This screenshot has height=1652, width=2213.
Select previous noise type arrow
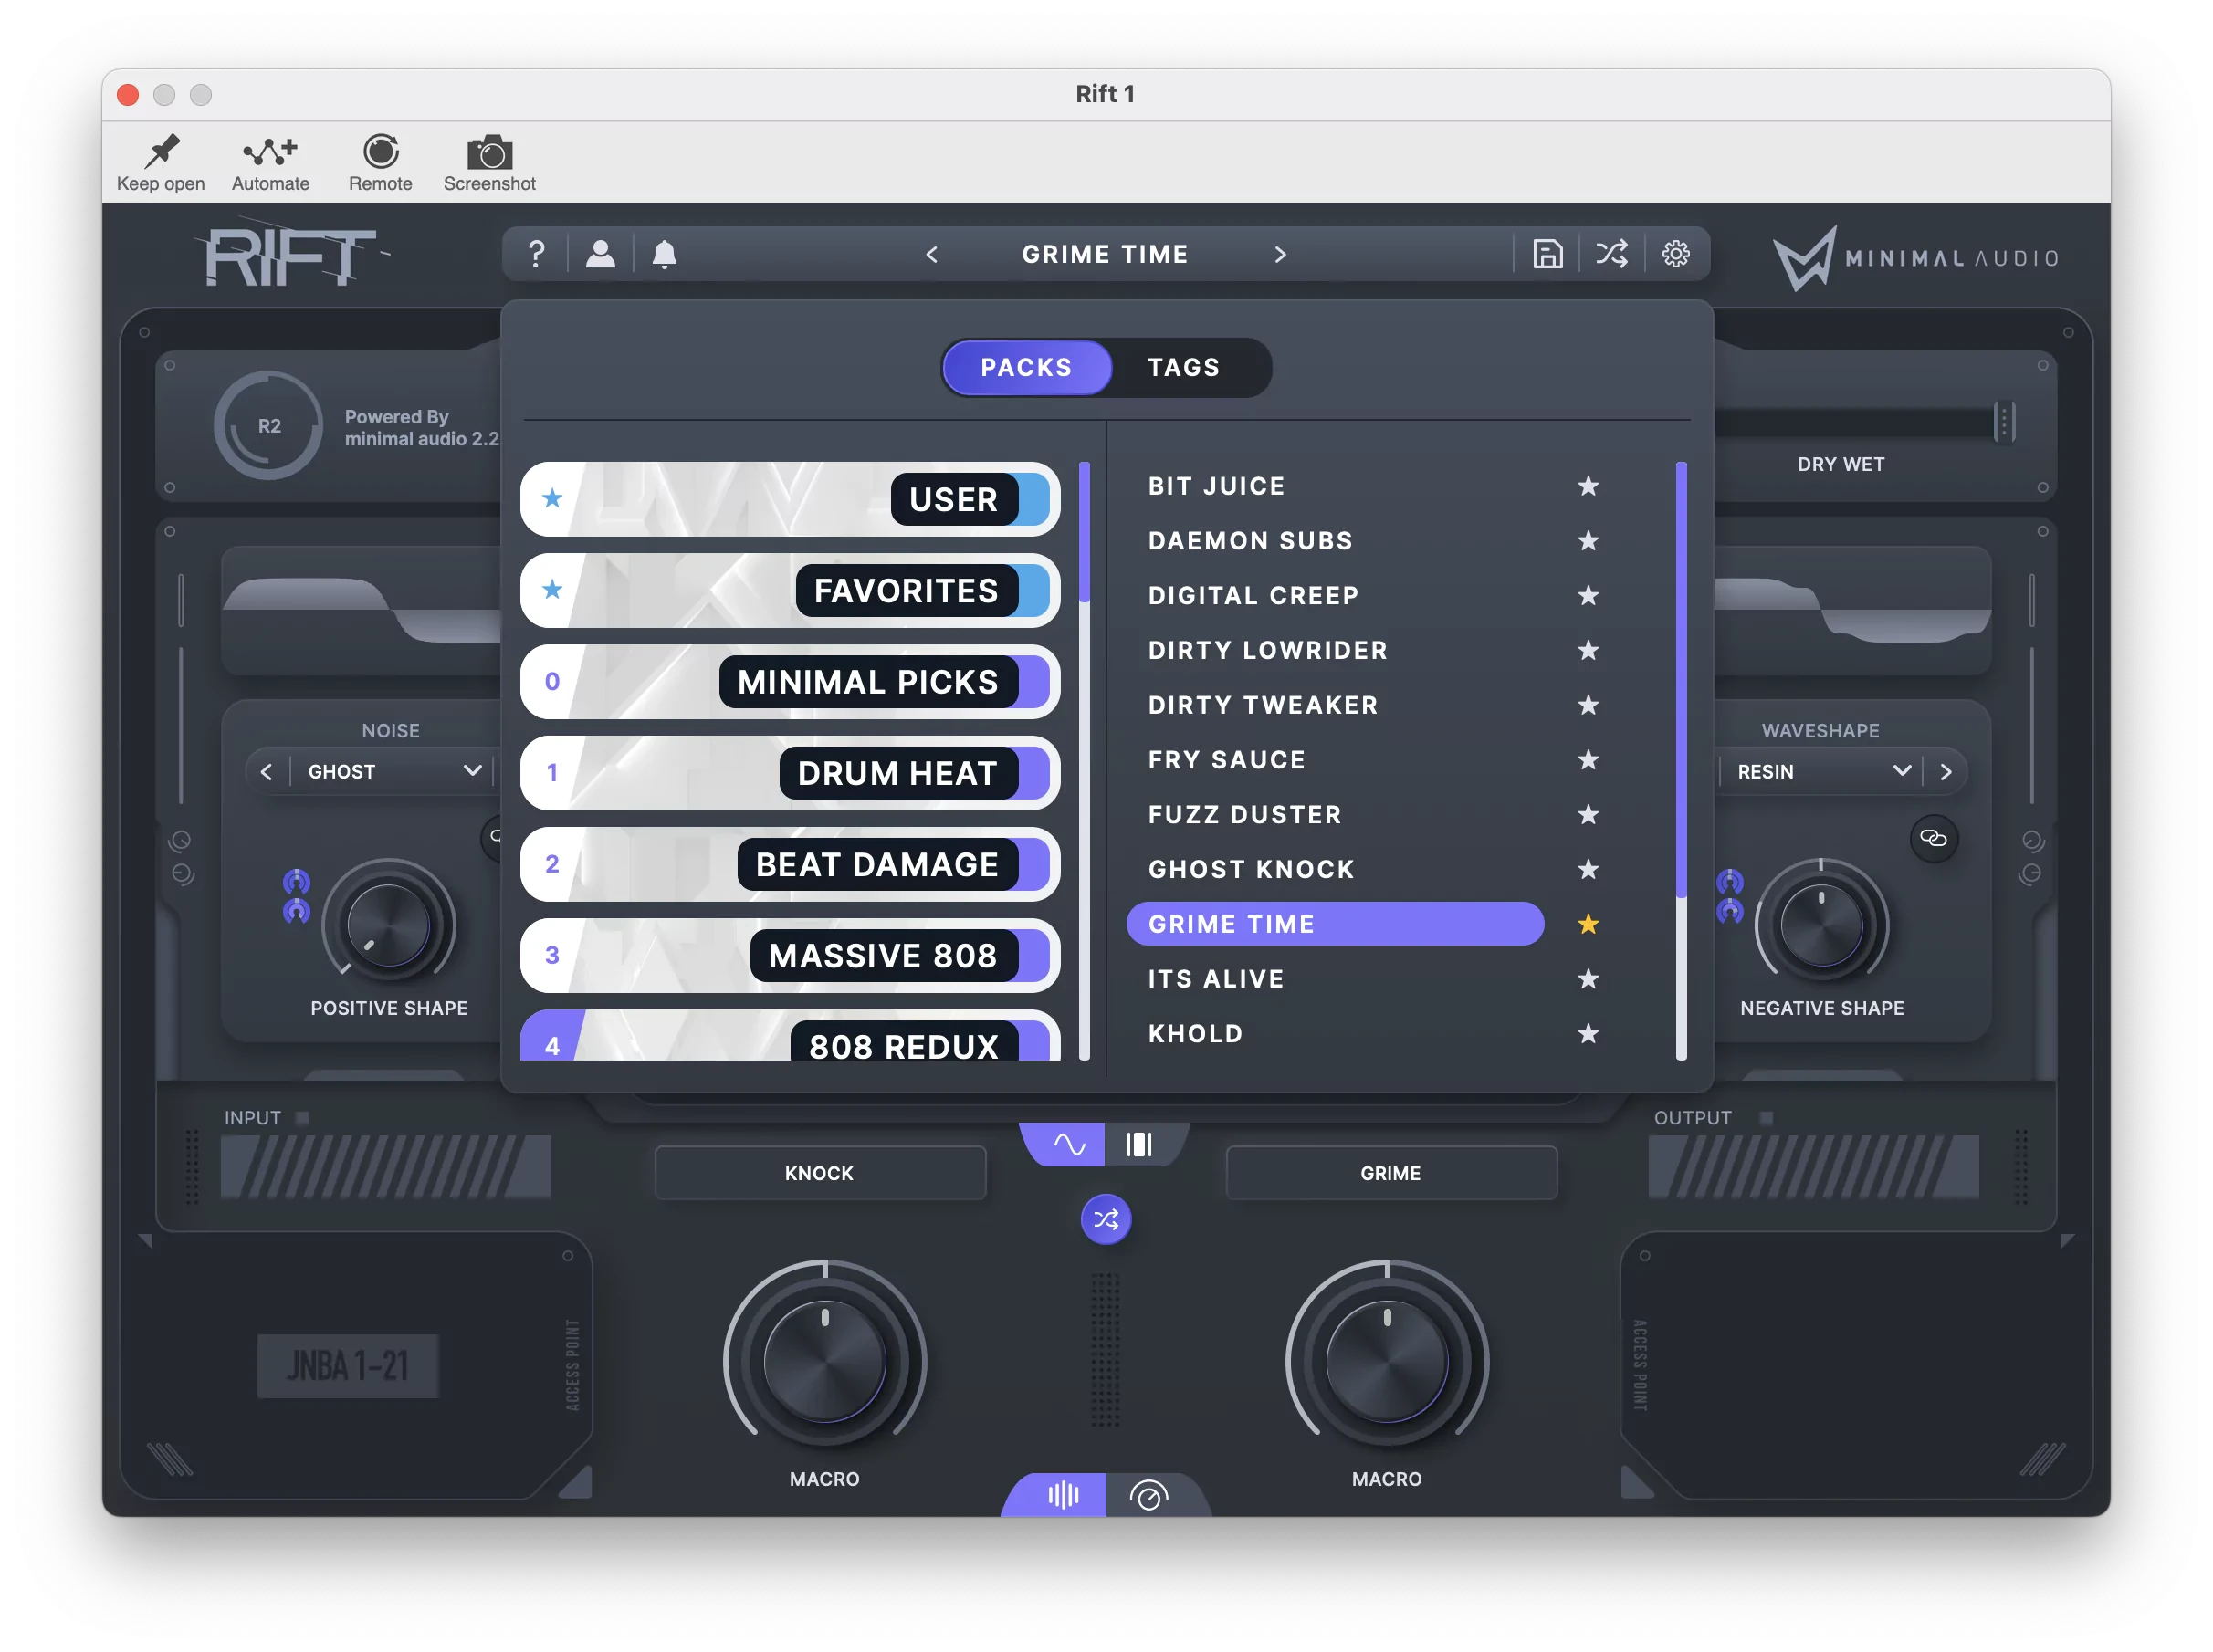click(x=266, y=772)
